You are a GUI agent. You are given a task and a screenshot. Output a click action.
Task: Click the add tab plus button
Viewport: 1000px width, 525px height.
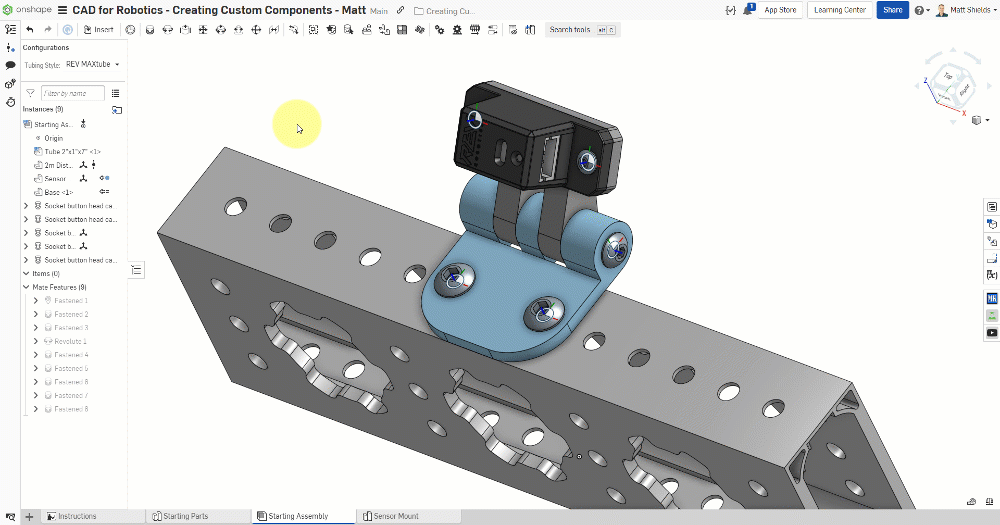pos(29,516)
